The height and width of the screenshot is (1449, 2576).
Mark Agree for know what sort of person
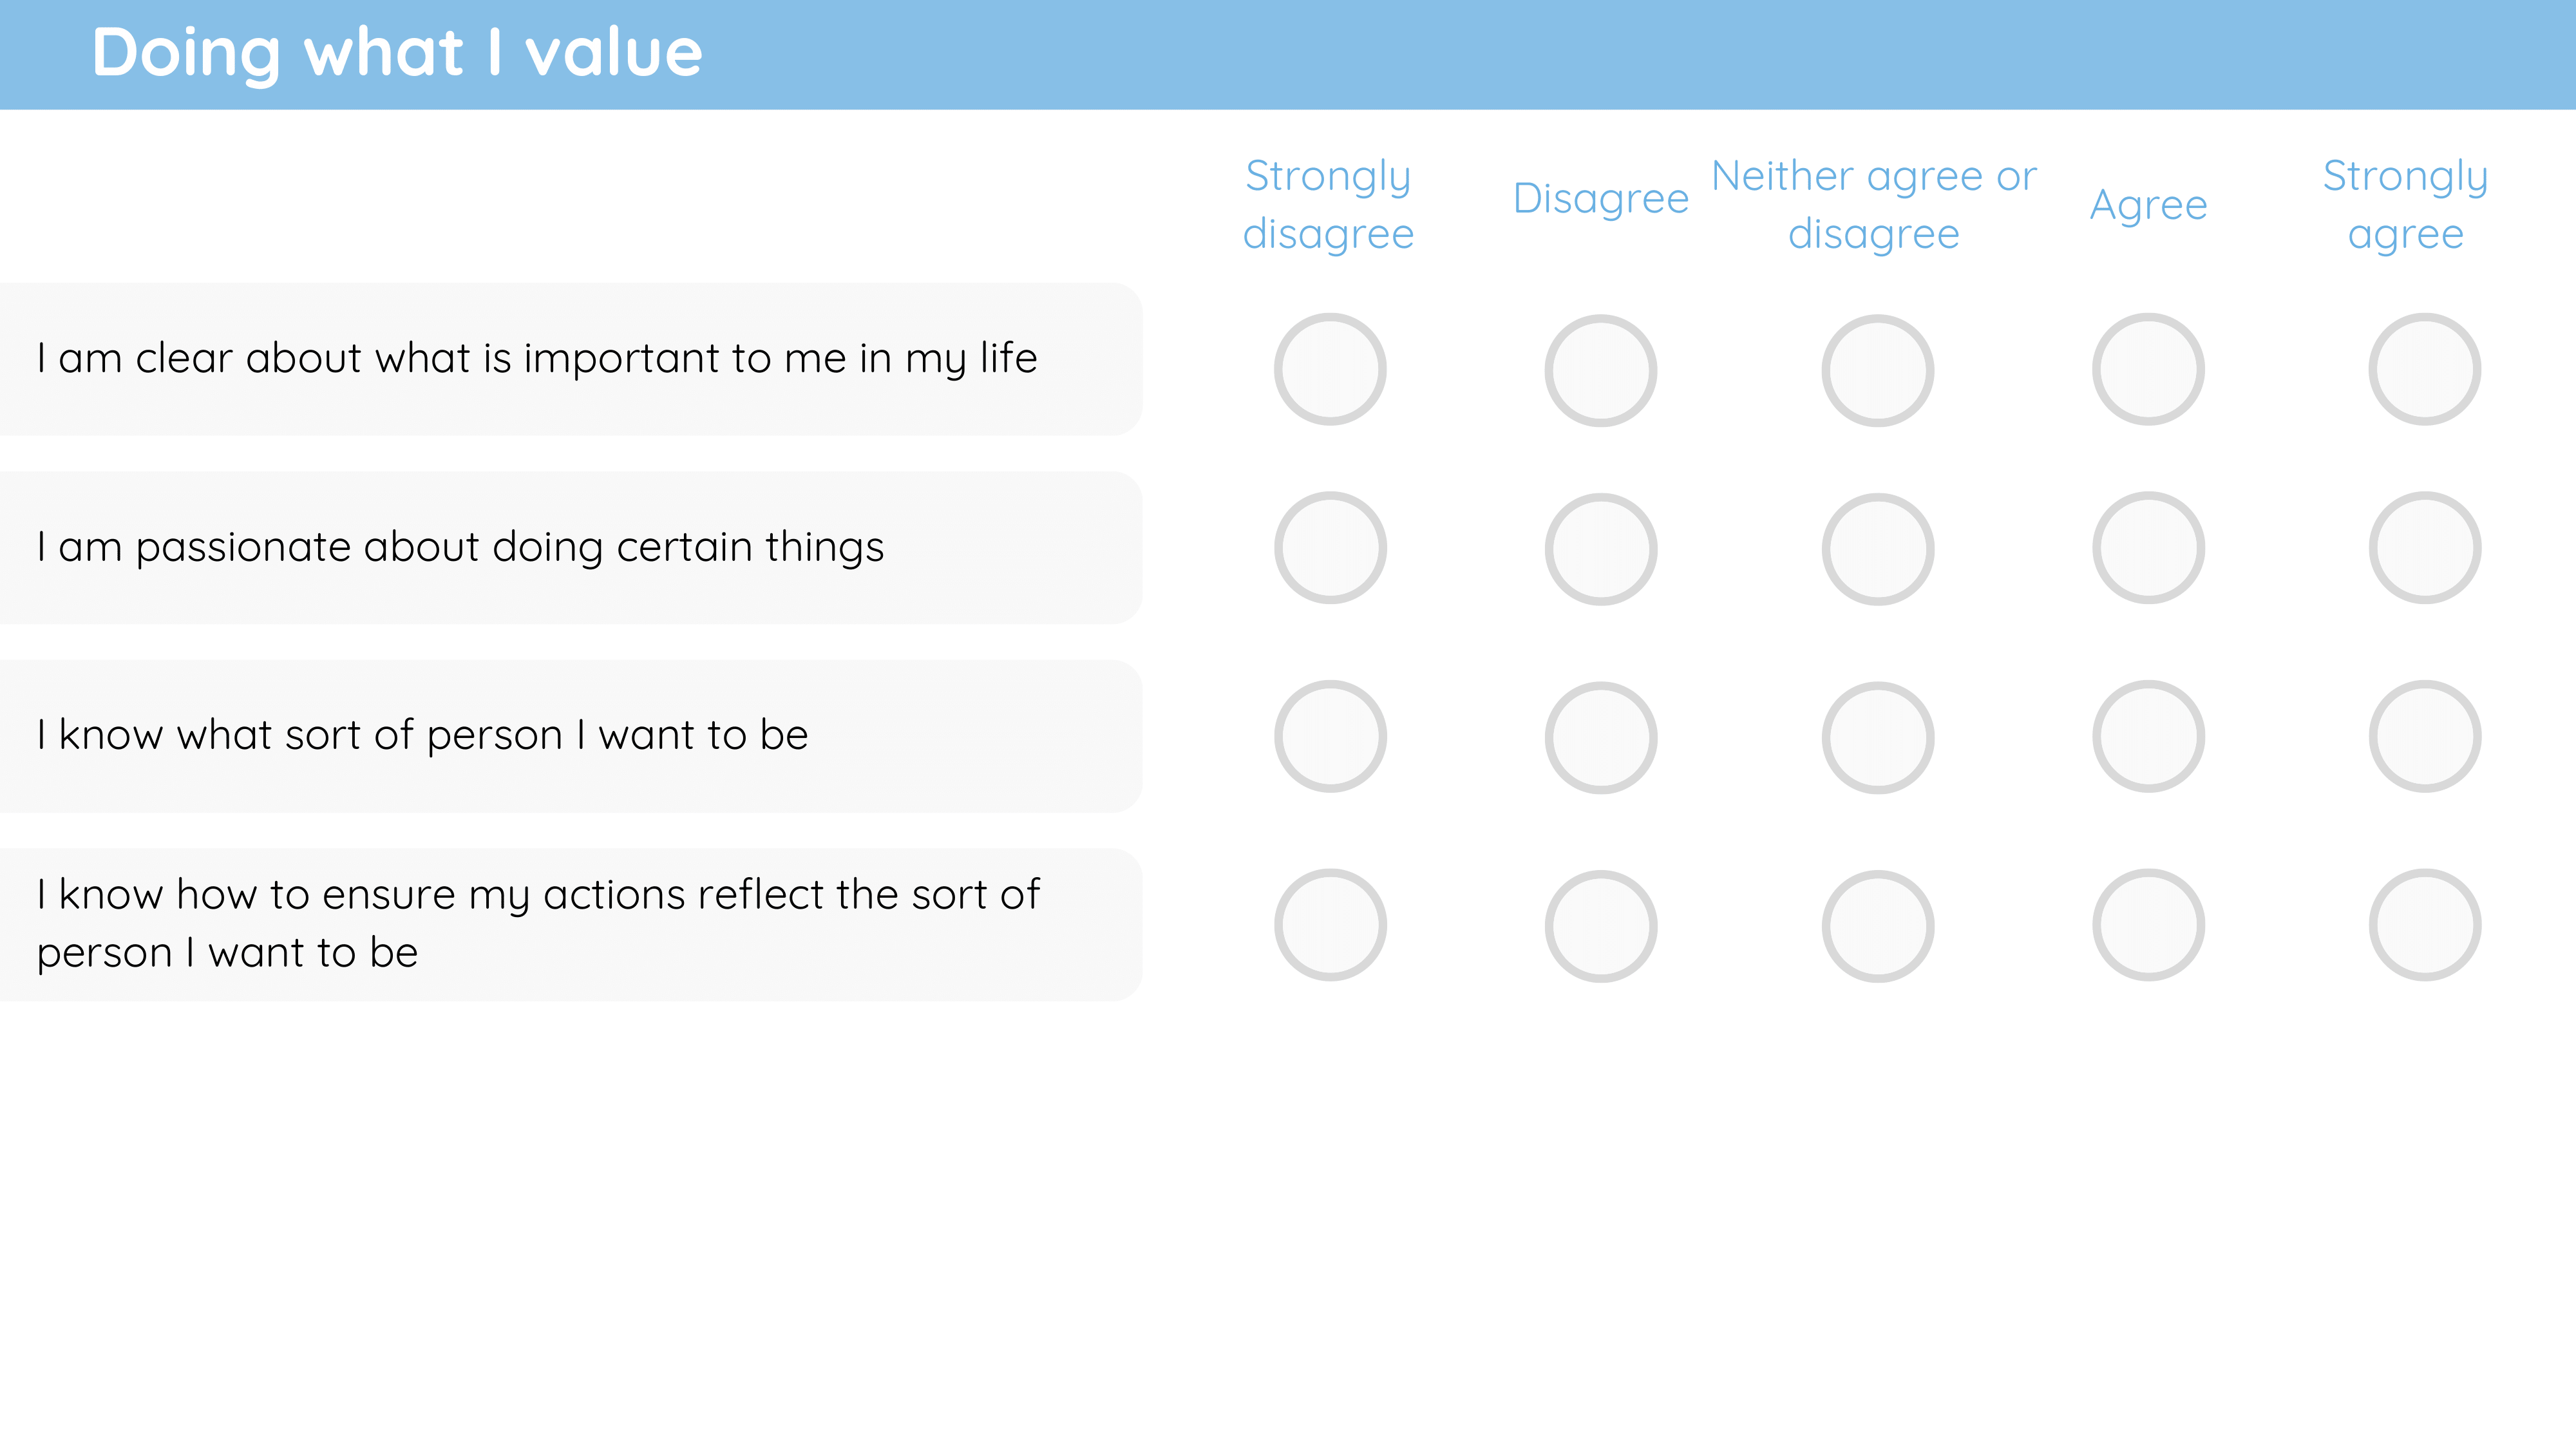[2149, 737]
